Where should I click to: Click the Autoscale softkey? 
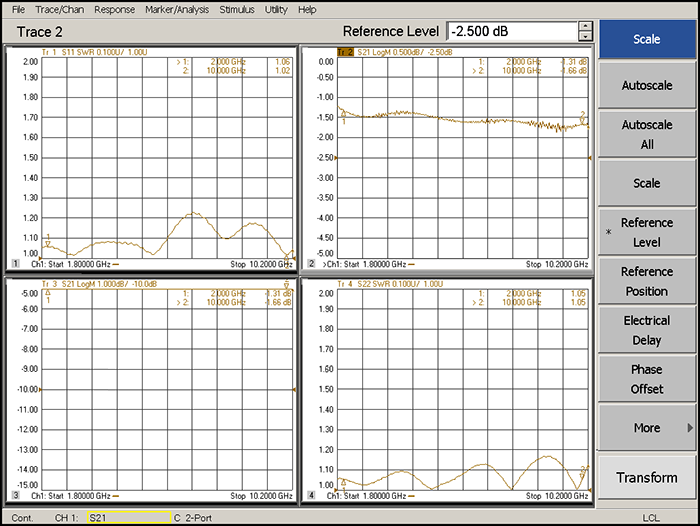[x=647, y=85]
